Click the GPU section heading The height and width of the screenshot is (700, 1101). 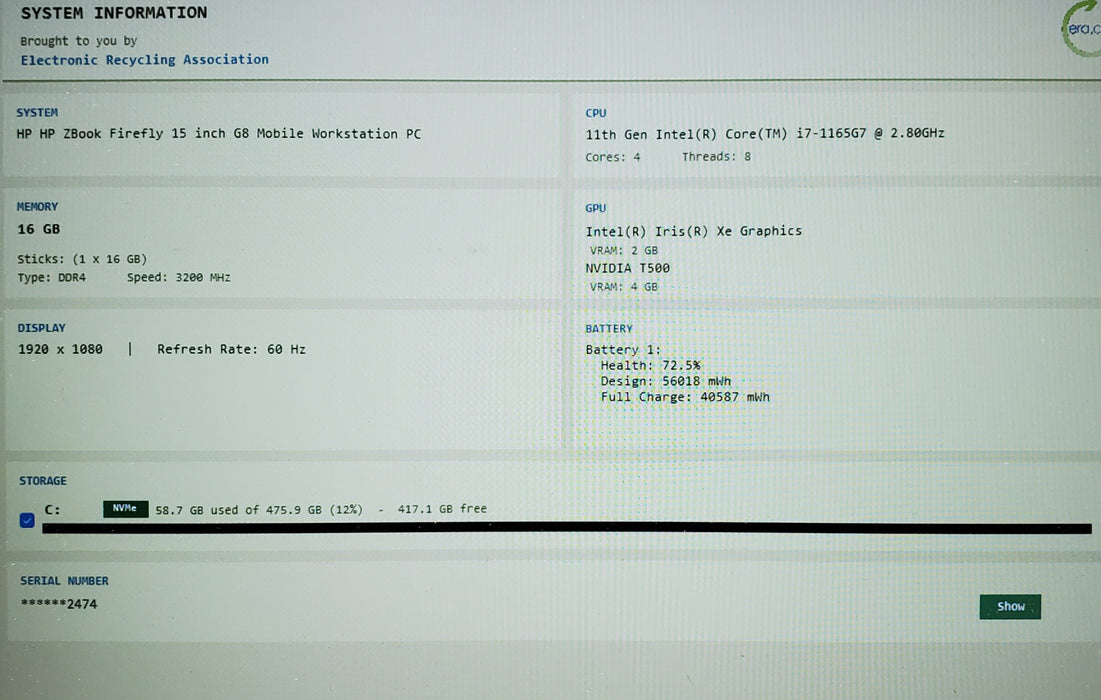(595, 209)
